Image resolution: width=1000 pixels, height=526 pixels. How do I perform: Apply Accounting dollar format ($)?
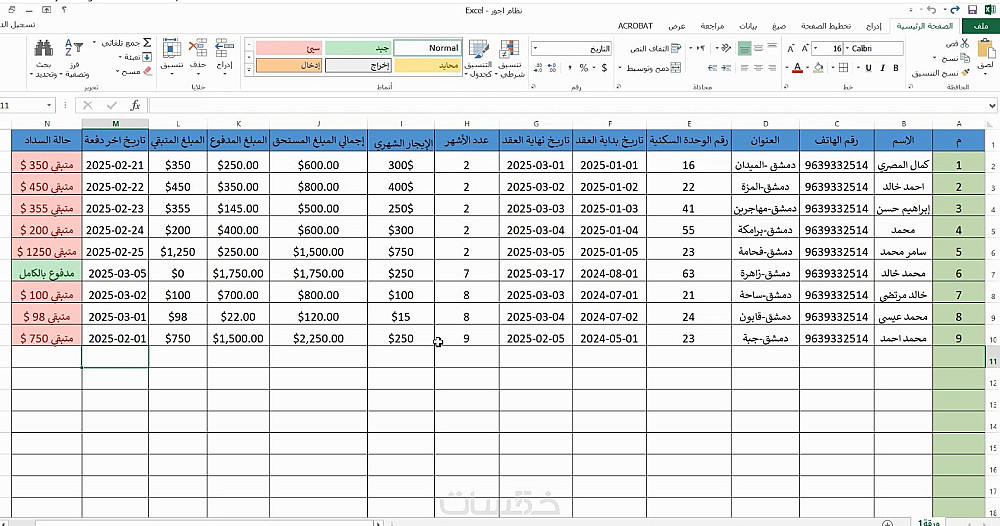[x=604, y=68]
